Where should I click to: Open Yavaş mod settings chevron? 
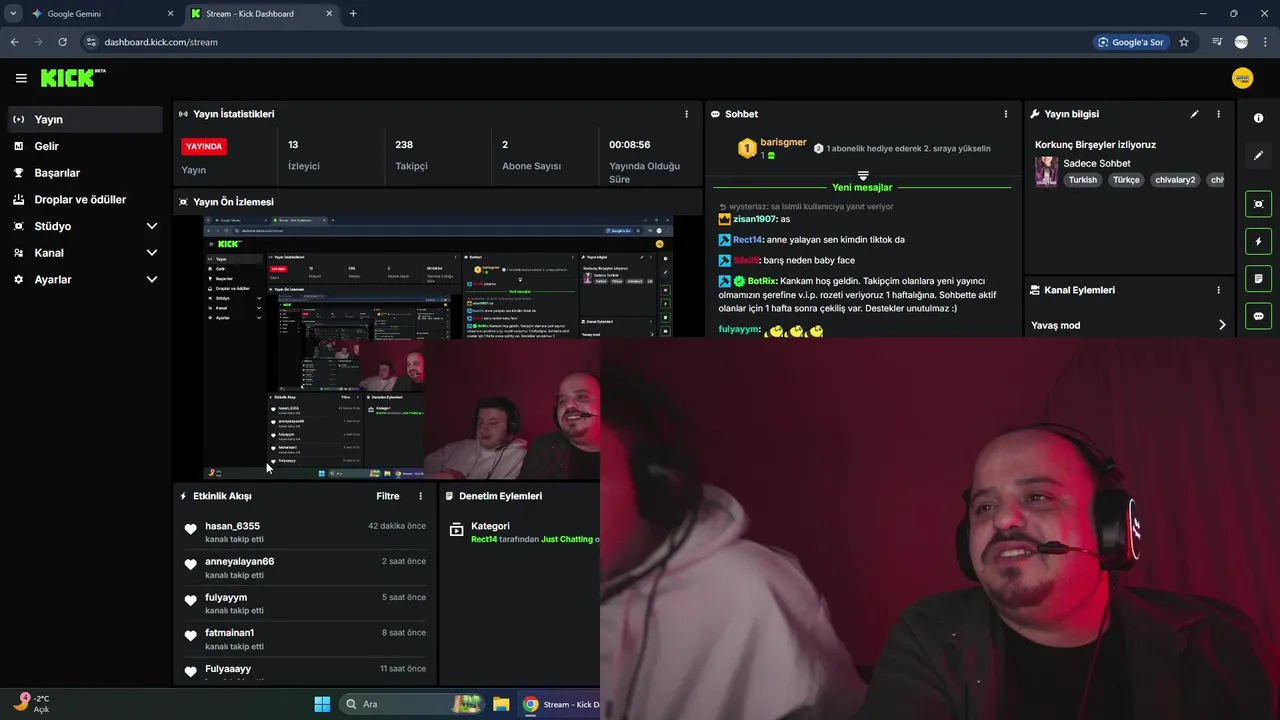[x=1222, y=325]
